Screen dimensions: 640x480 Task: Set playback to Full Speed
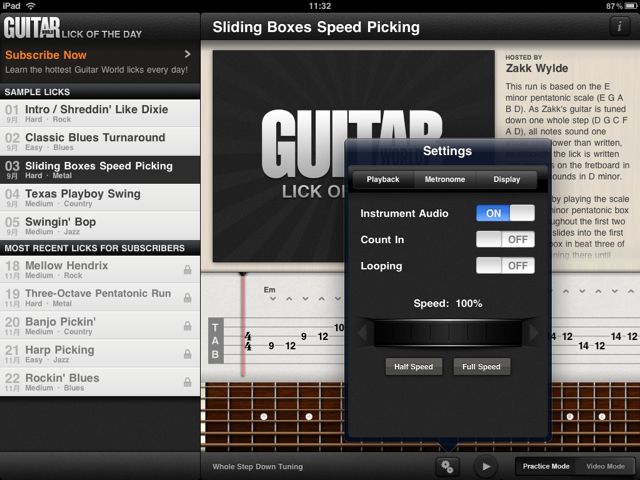tap(481, 367)
